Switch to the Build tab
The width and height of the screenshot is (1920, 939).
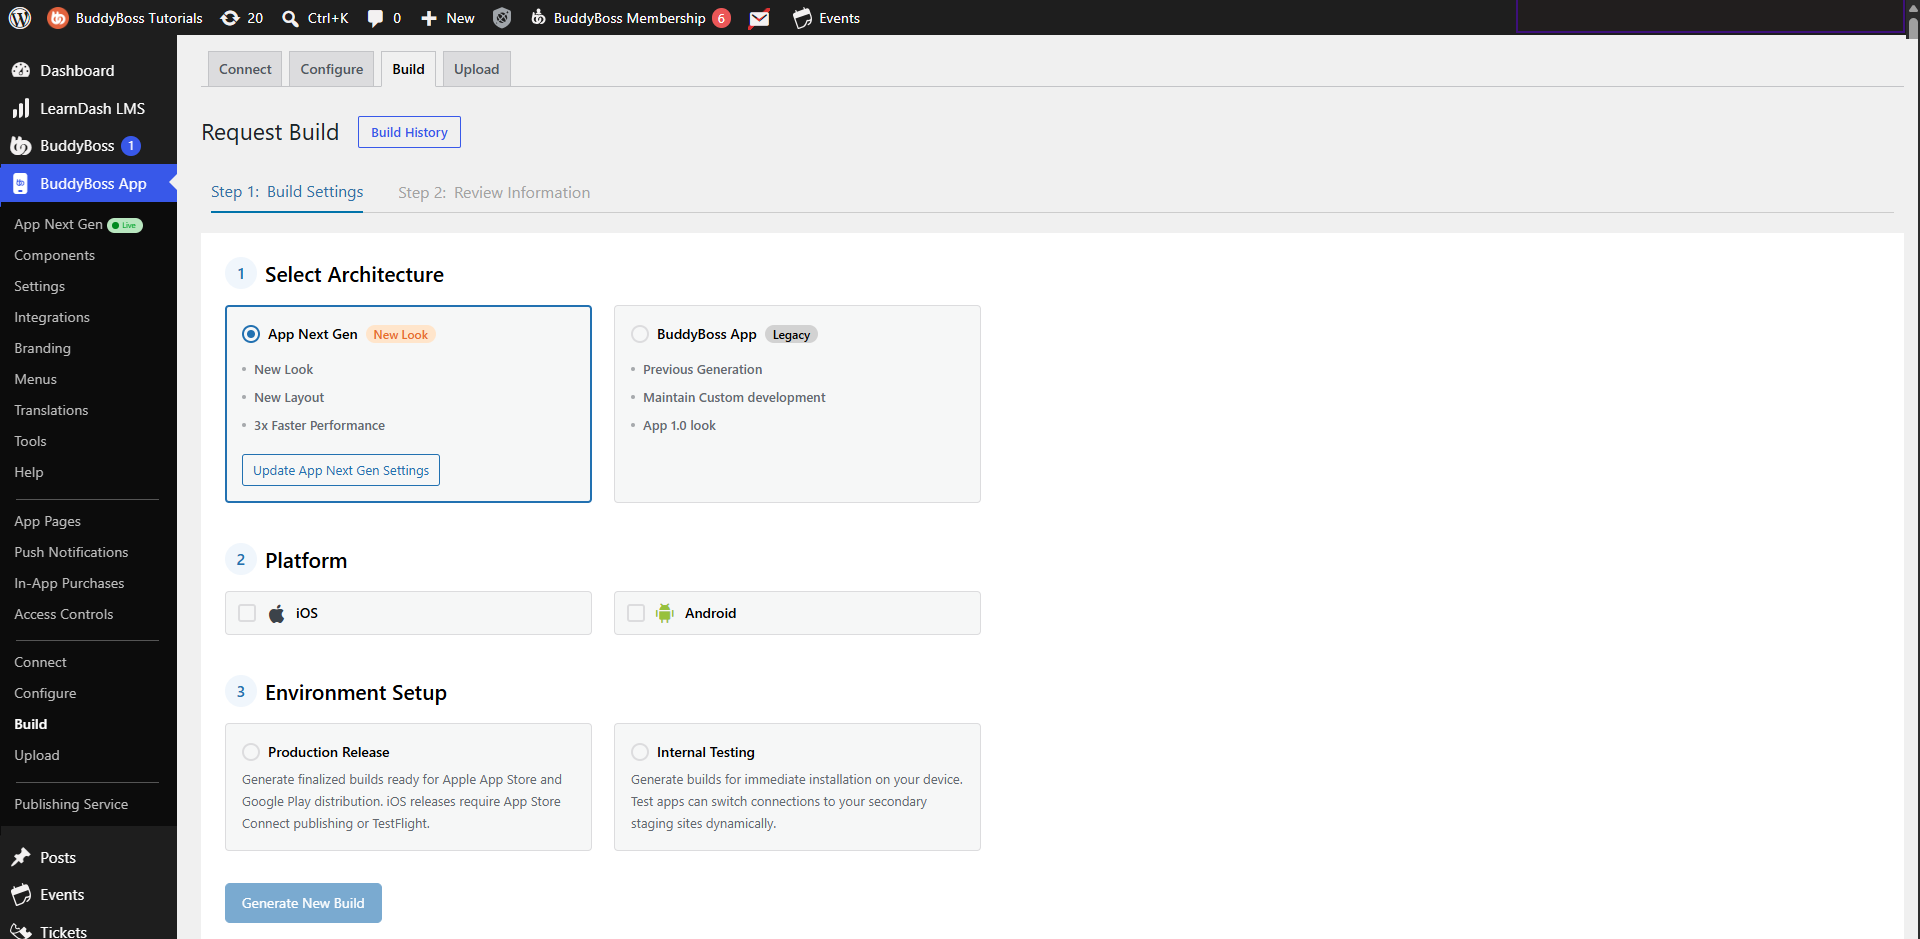click(408, 69)
